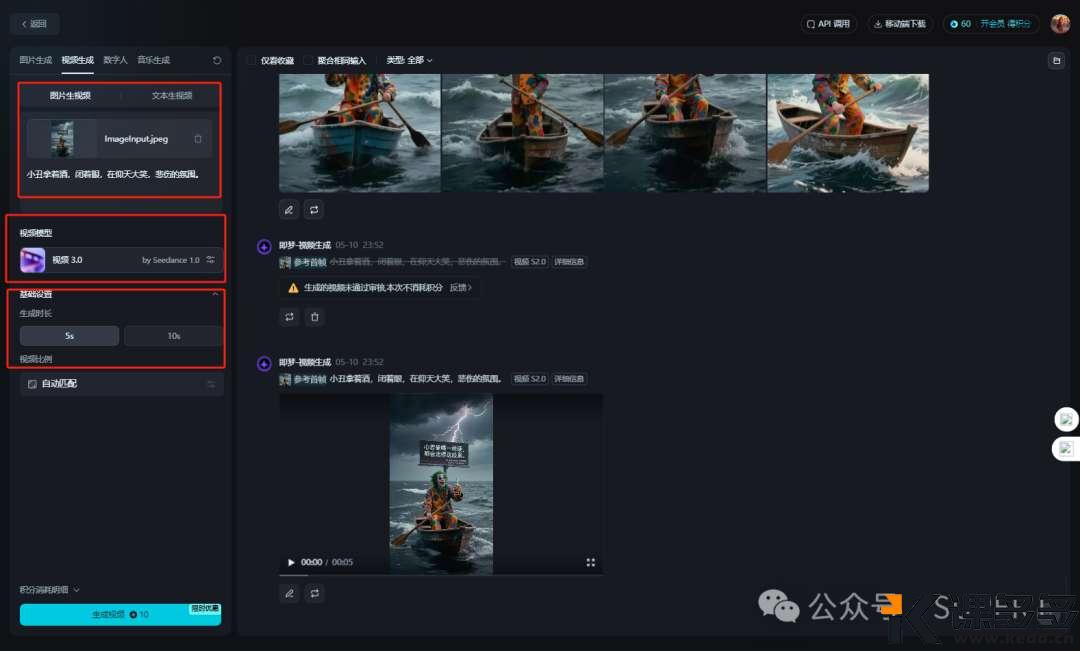Click the refresh icon beside 音乐生成
Screen dimensions: 1080x651
click(217, 60)
